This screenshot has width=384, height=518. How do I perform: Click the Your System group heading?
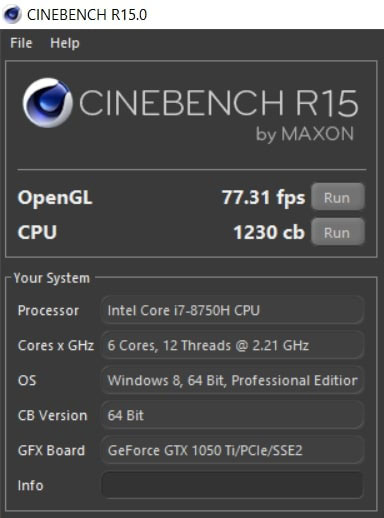coord(52,278)
